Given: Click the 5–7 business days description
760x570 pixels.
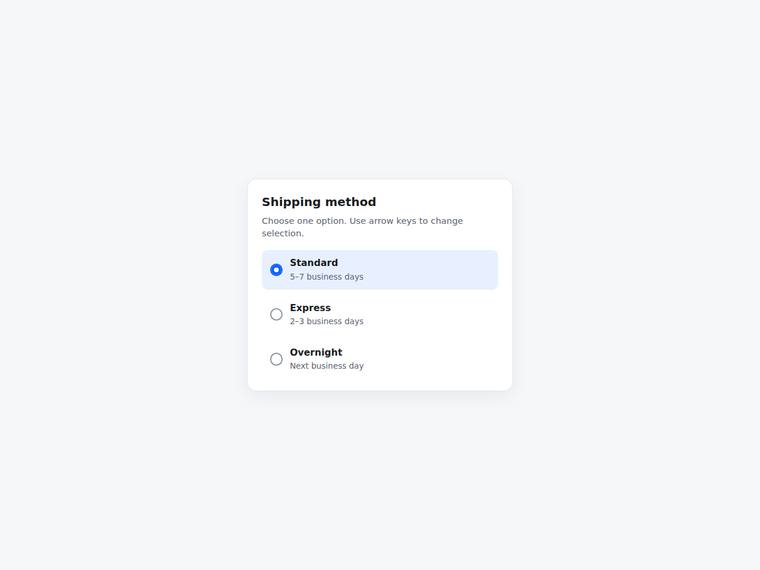Looking at the screenshot, I should [327, 277].
